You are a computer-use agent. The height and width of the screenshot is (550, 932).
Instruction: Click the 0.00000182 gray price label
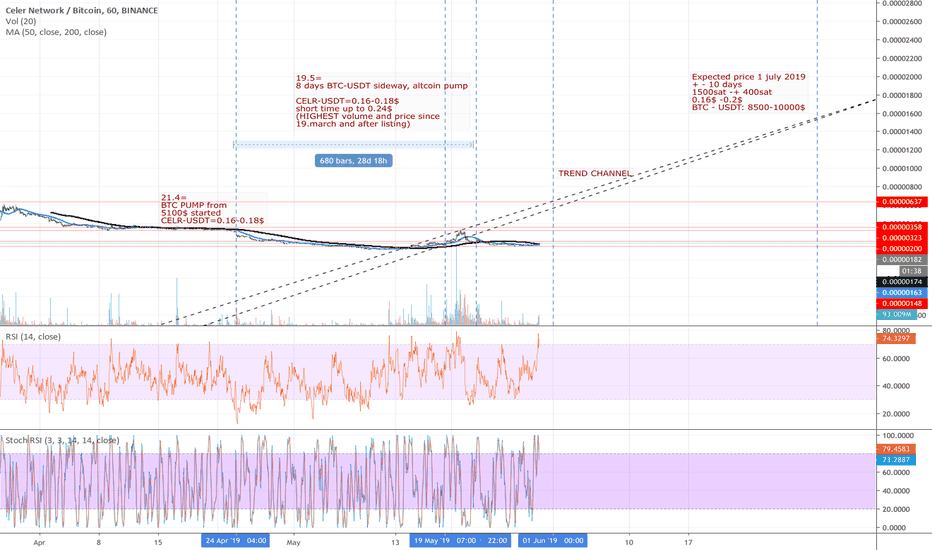[902, 260]
